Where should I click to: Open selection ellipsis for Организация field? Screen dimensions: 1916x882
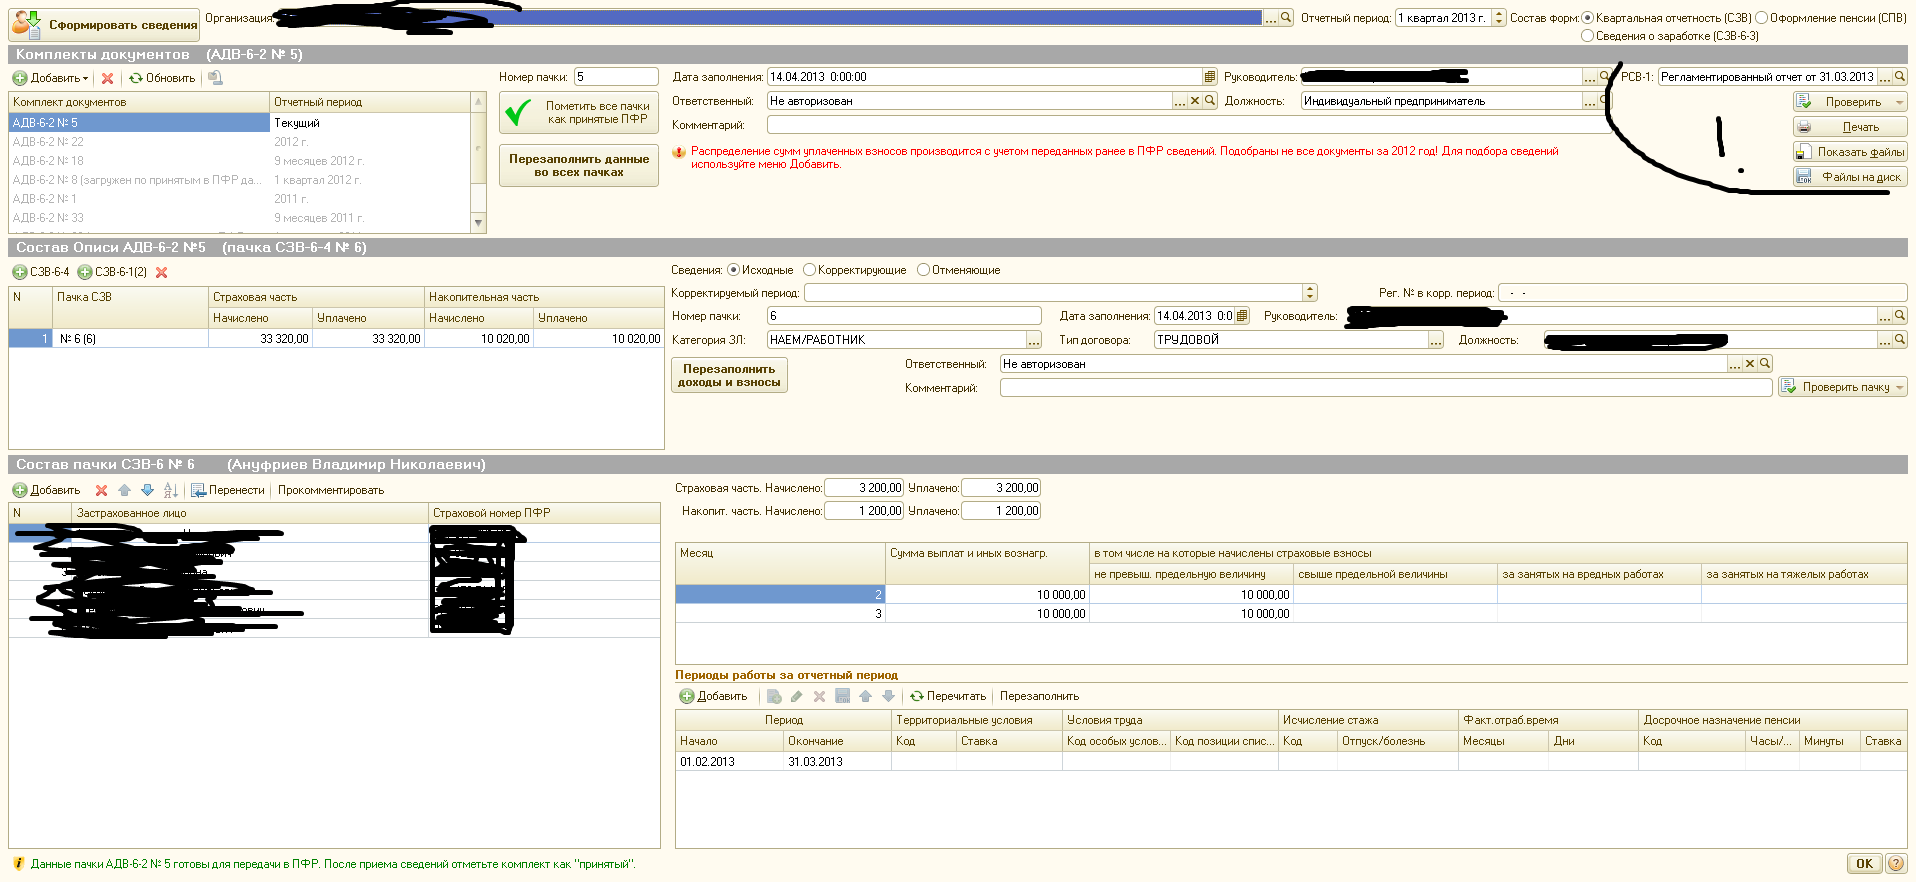(1271, 18)
